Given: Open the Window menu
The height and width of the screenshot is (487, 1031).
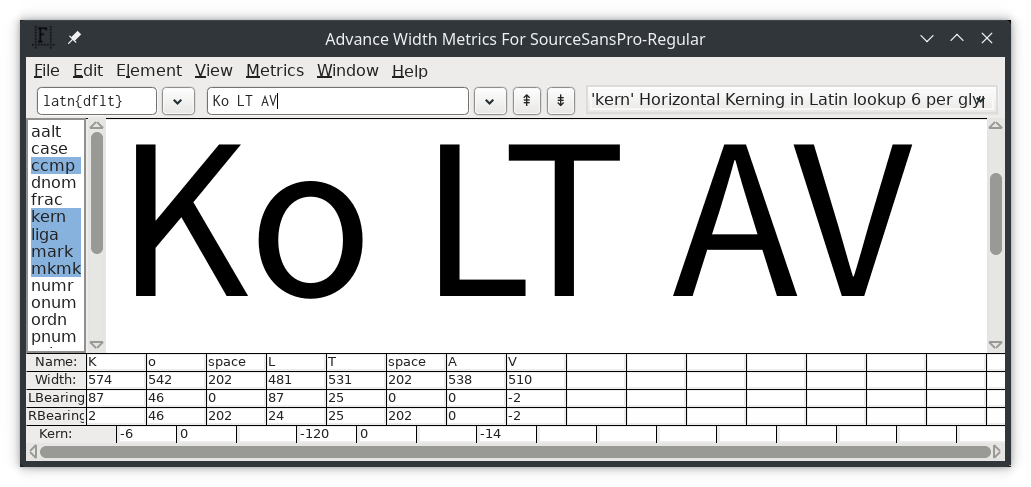Looking at the screenshot, I should pos(347,70).
